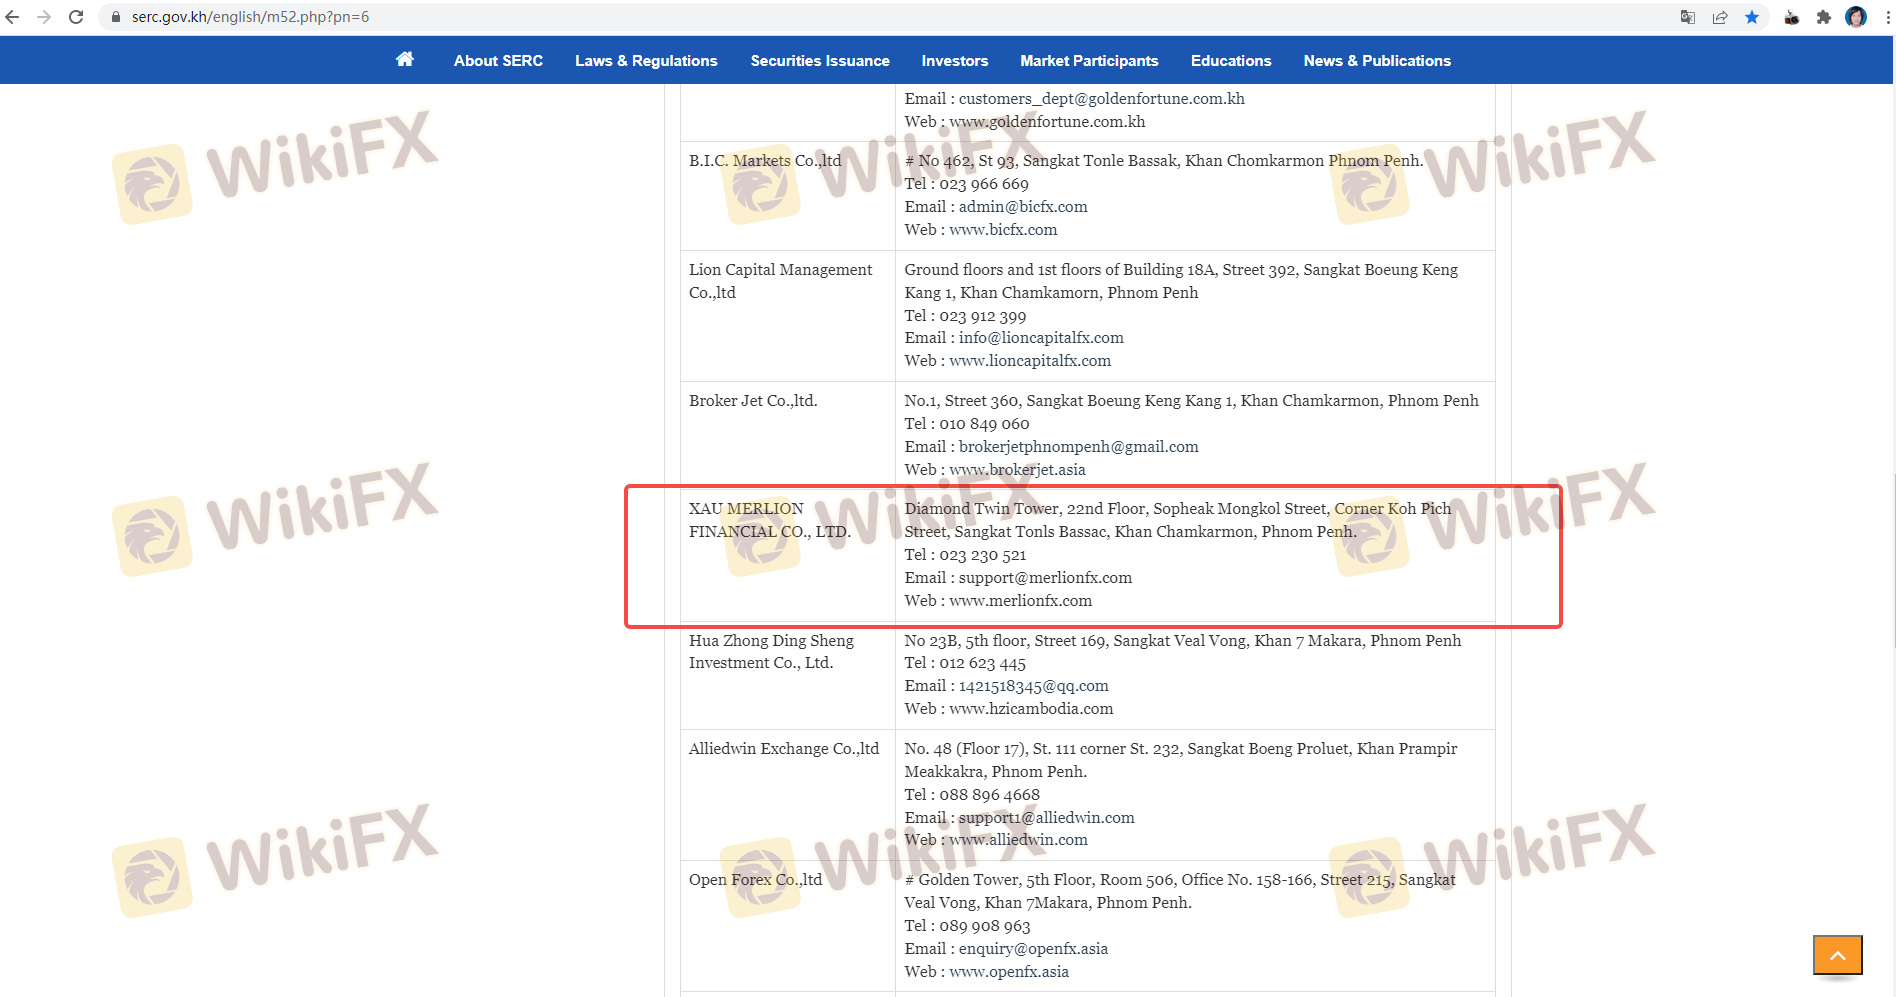This screenshot has height=997, width=1896.
Task: Click the support@merlionfx.com email line
Action: (x=1019, y=578)
